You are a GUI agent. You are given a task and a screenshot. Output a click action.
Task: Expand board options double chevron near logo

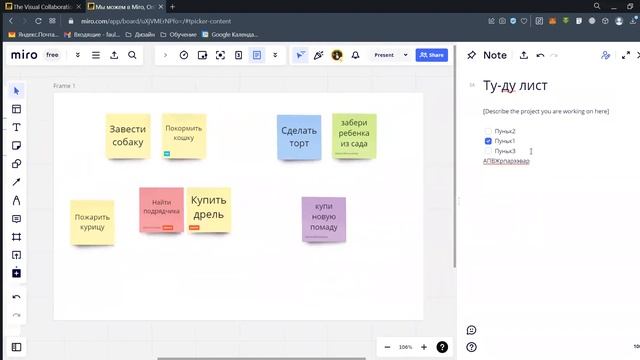pyautogui.click(x=78, y=55)
